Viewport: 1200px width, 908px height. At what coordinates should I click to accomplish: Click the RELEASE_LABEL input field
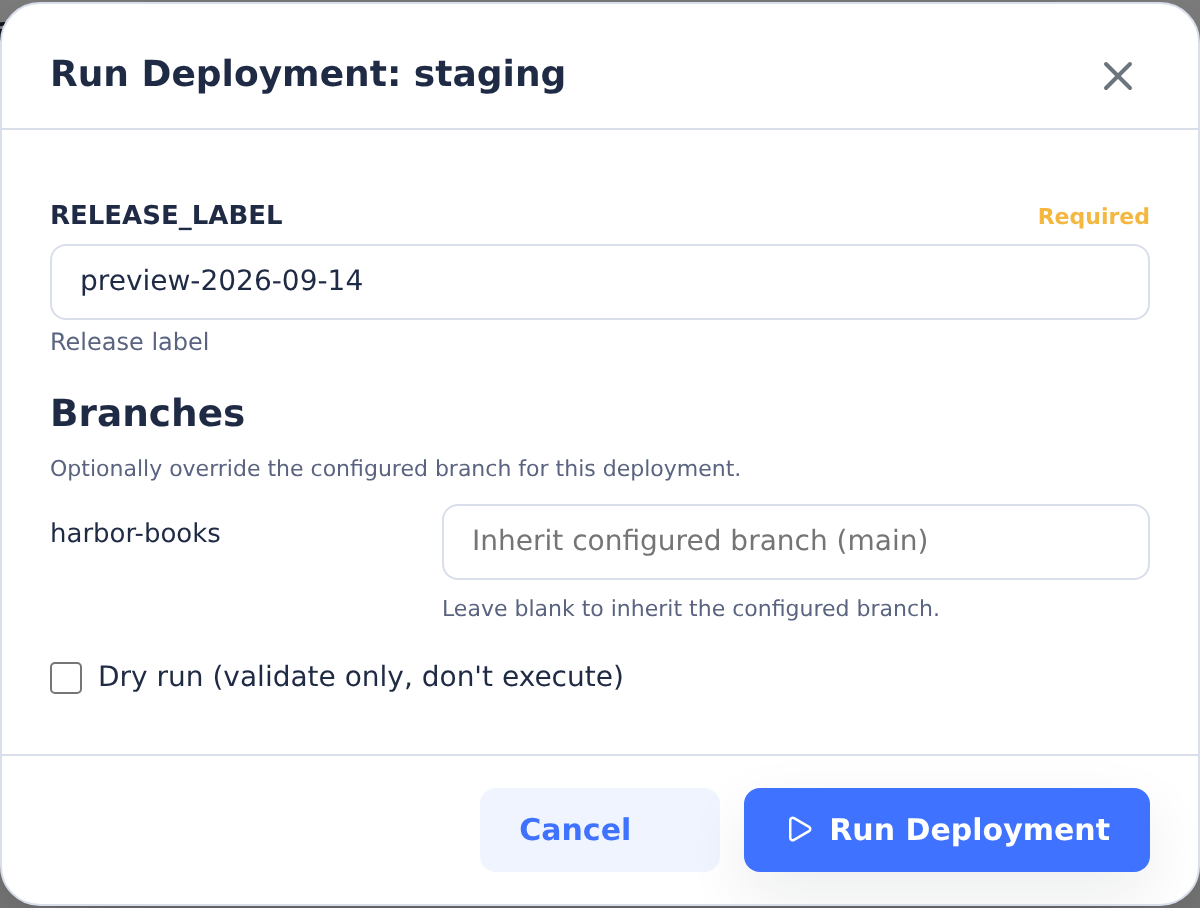[600, 282]
